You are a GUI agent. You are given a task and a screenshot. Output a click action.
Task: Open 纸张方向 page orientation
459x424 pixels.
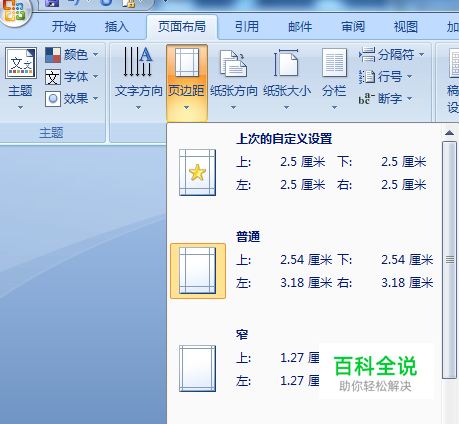coord(233,79)
